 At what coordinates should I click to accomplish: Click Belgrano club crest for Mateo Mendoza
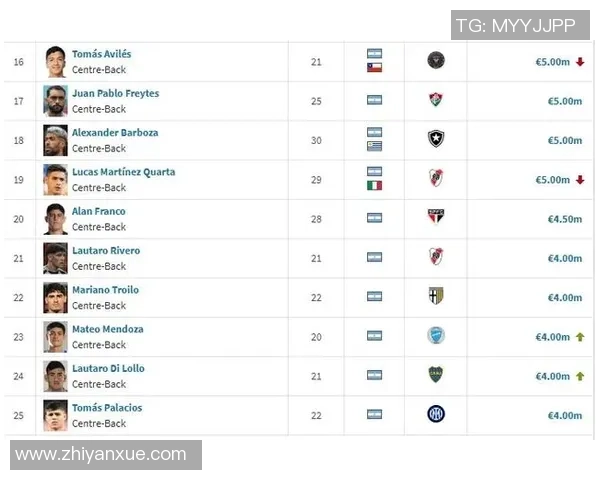pyautogui.click(x=435, y=336)
